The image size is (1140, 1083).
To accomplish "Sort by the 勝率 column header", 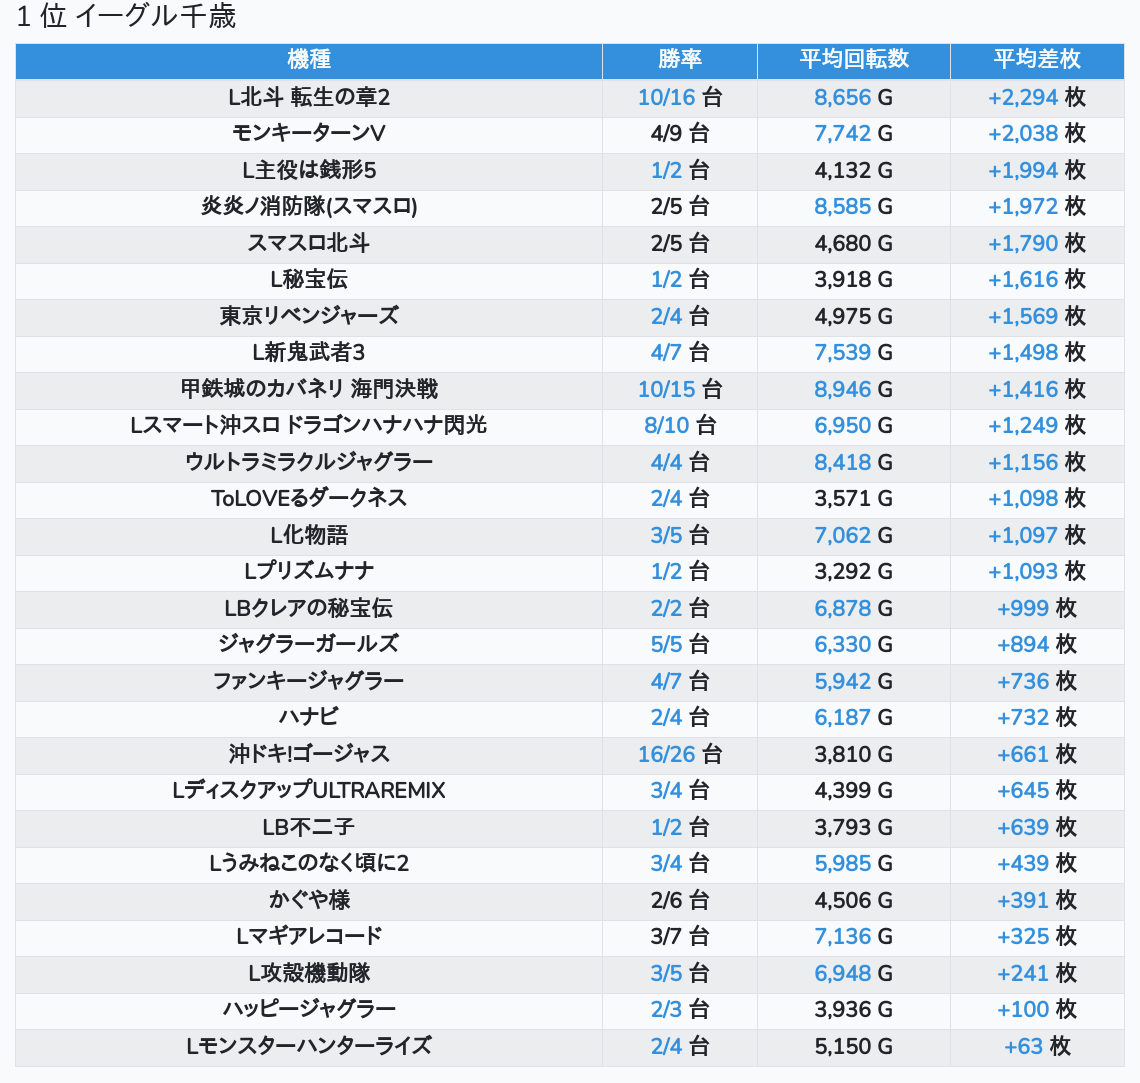I will point(680,60).
